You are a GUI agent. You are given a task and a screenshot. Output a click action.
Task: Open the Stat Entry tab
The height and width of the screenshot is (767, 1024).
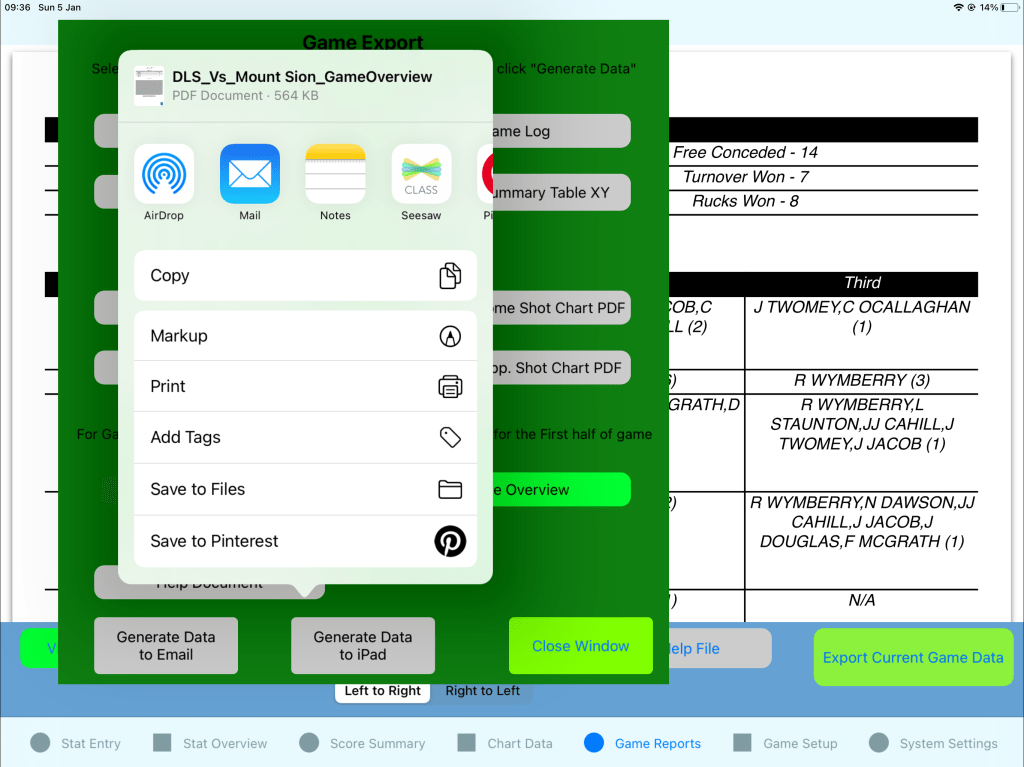(x=76, y=743)
